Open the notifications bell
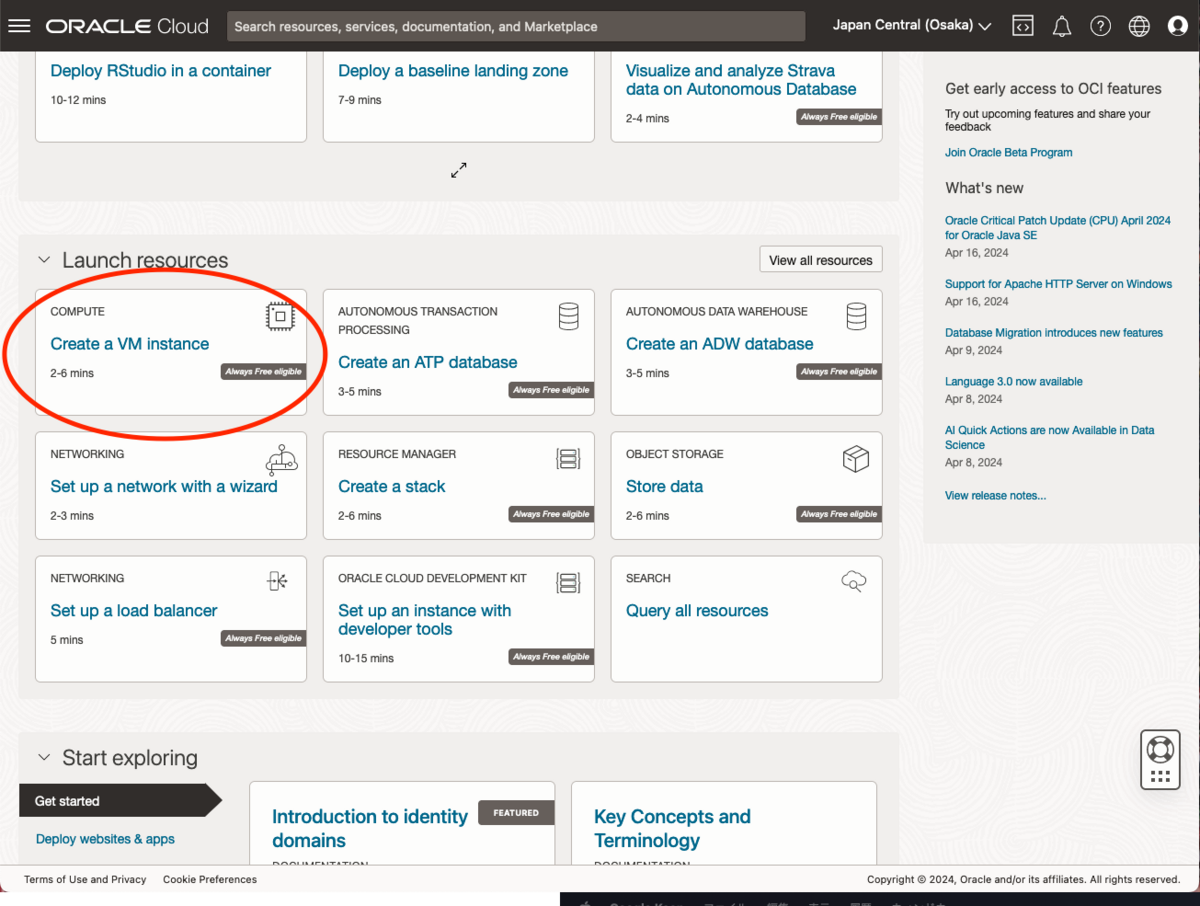Image resolution: width=1200 pixels, height=906 pixels. [1062, 26]
